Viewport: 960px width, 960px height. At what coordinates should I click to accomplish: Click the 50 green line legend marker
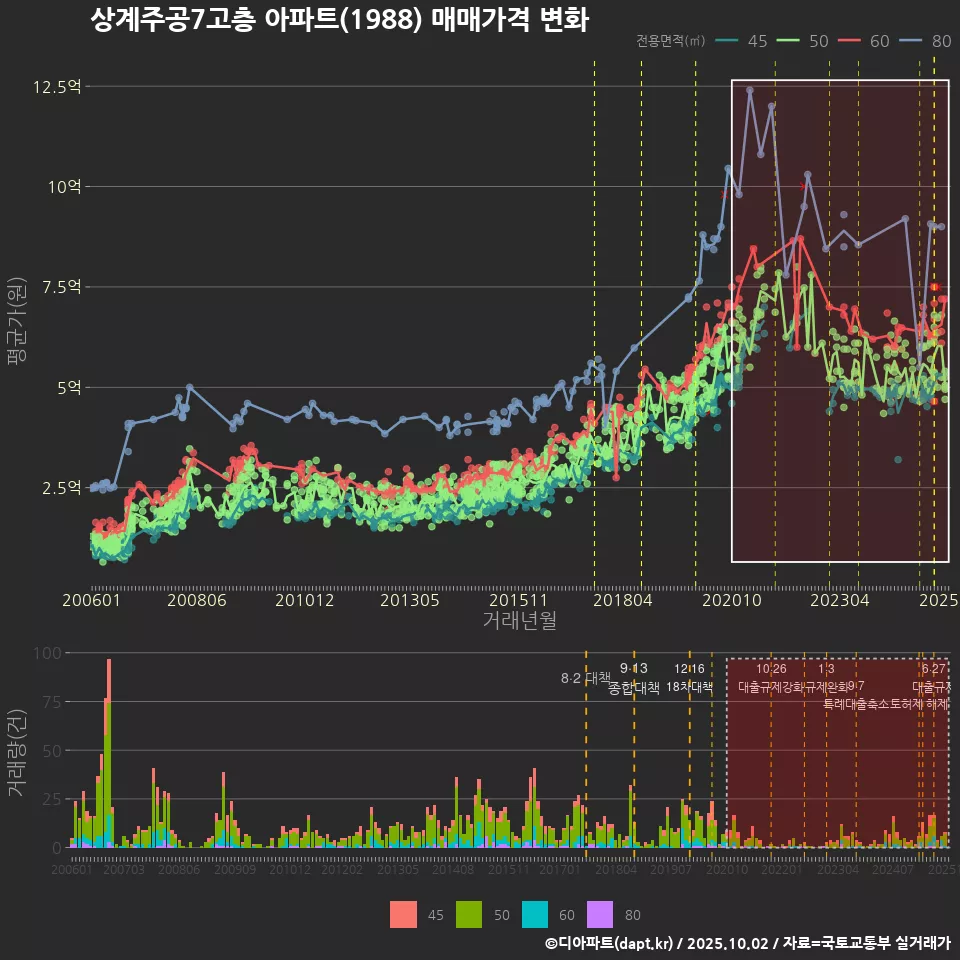click(x=789, y=41)
